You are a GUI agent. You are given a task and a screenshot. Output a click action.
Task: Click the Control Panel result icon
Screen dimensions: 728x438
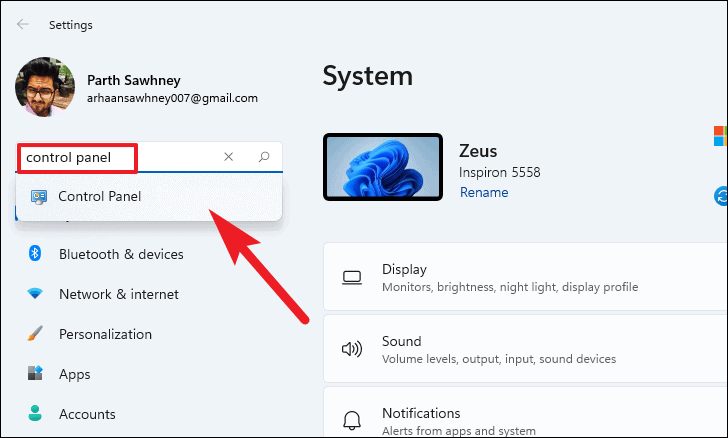[x=39, y=197]
